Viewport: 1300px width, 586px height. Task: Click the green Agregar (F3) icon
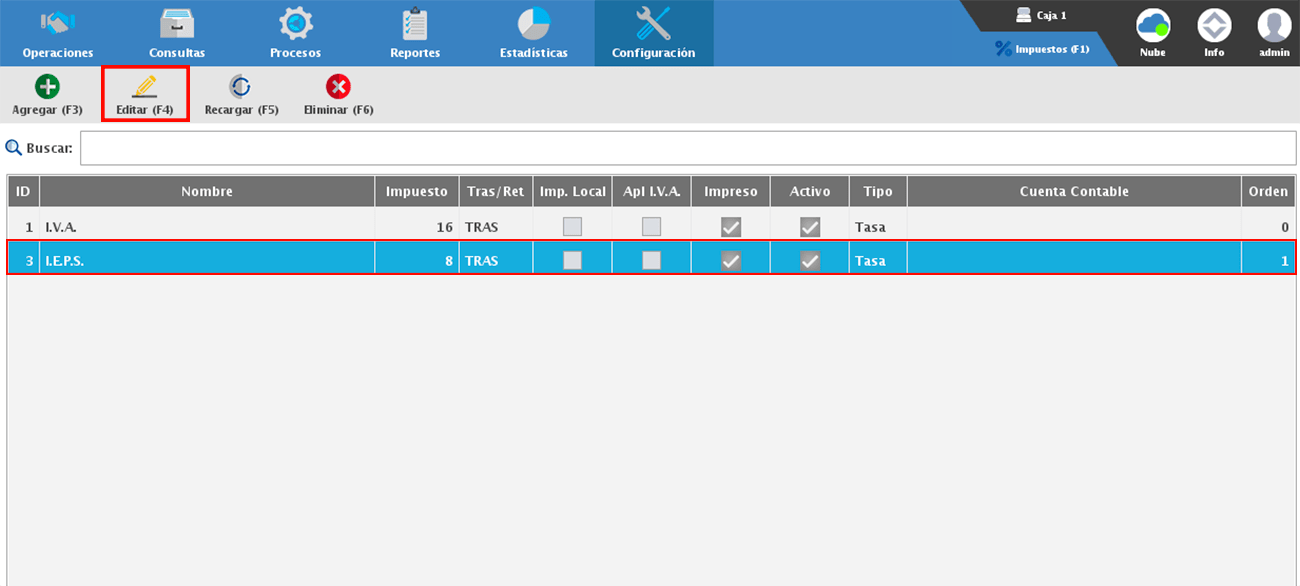click(x=47, y=87)
